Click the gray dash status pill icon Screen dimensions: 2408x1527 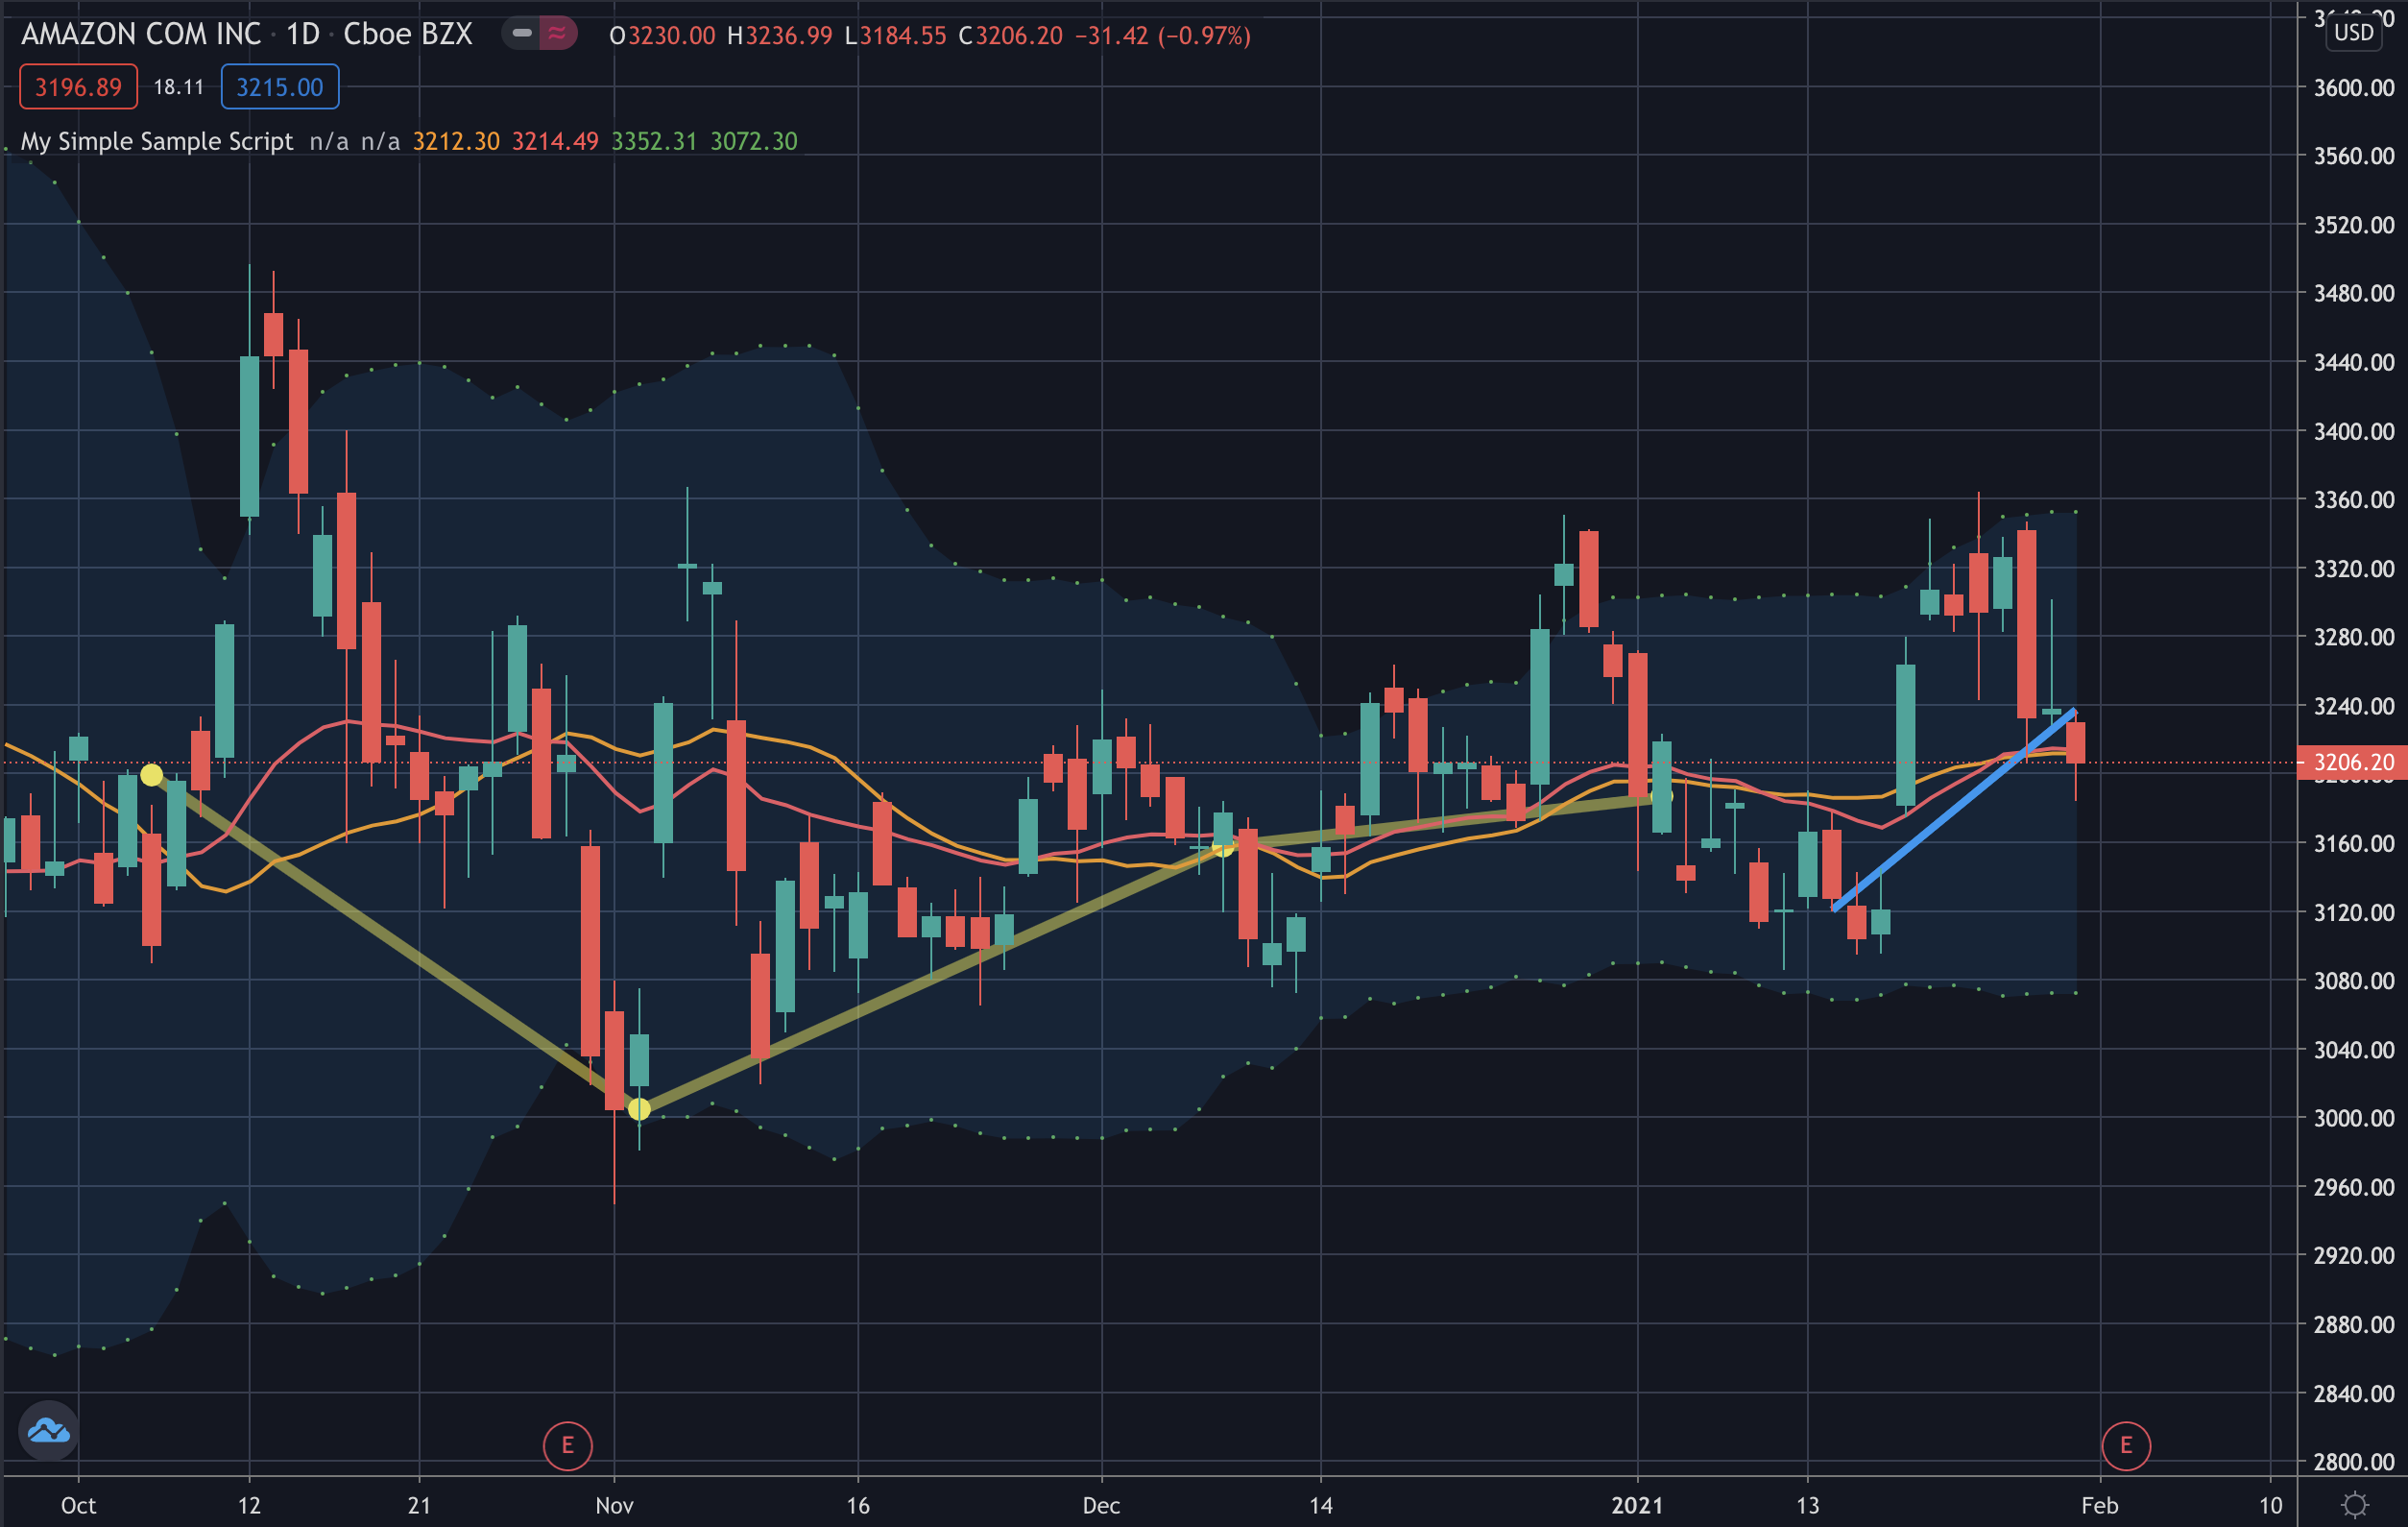click(521, 34)
